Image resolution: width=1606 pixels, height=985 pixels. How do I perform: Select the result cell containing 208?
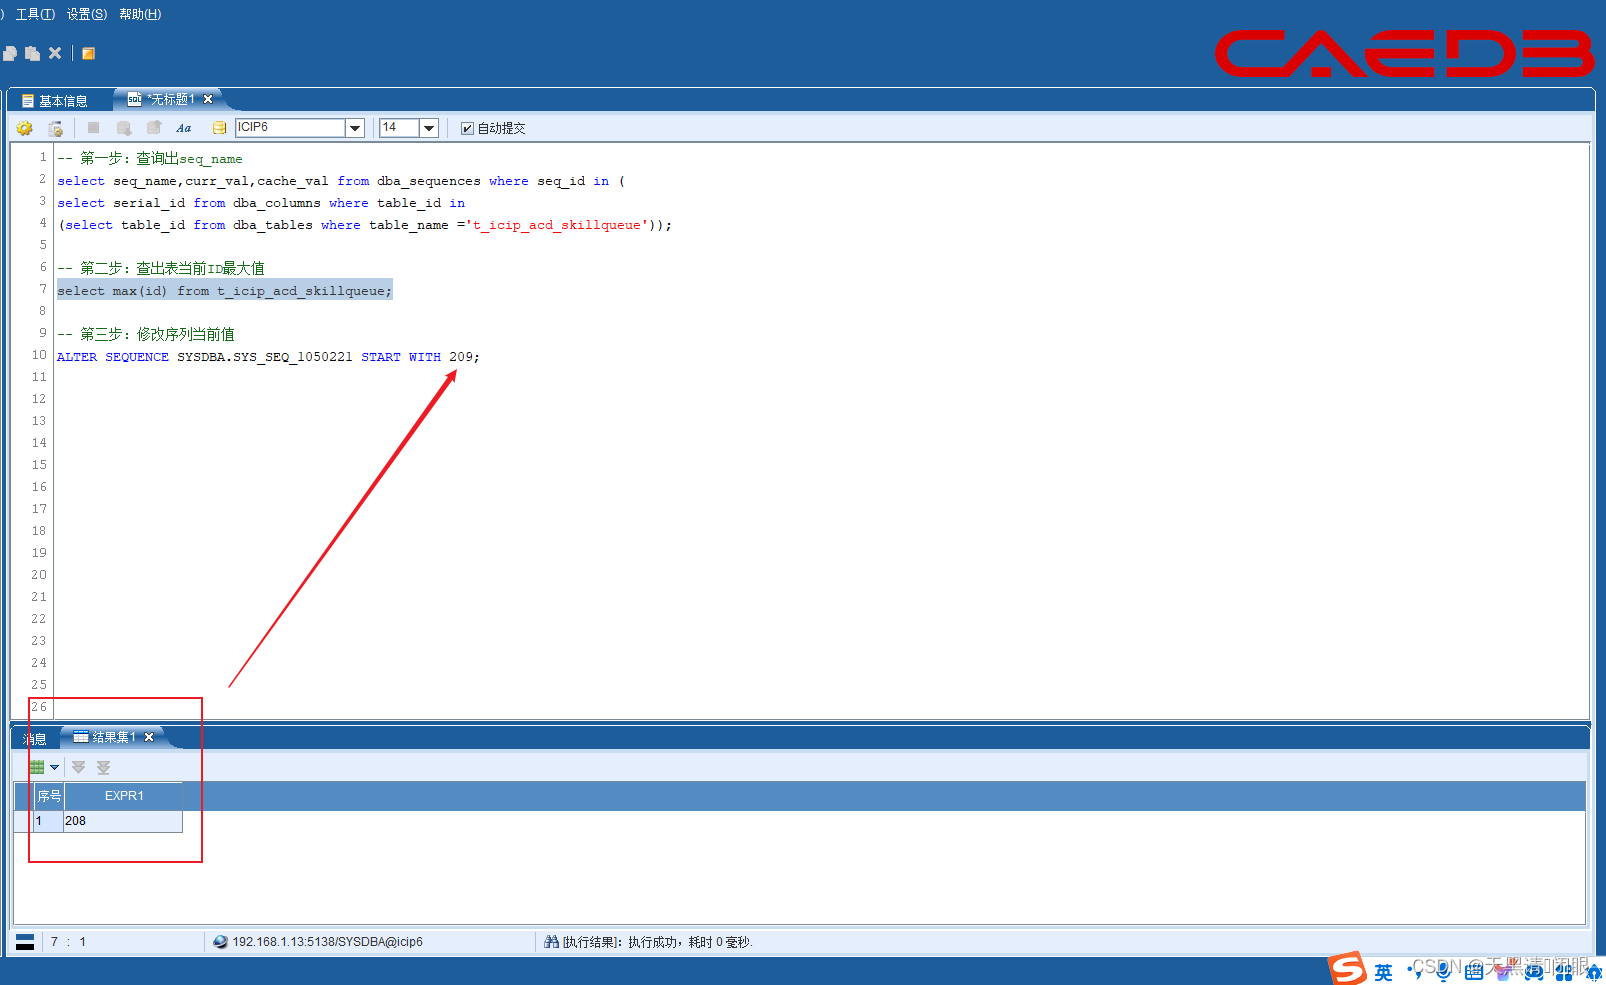coord(122,821)
